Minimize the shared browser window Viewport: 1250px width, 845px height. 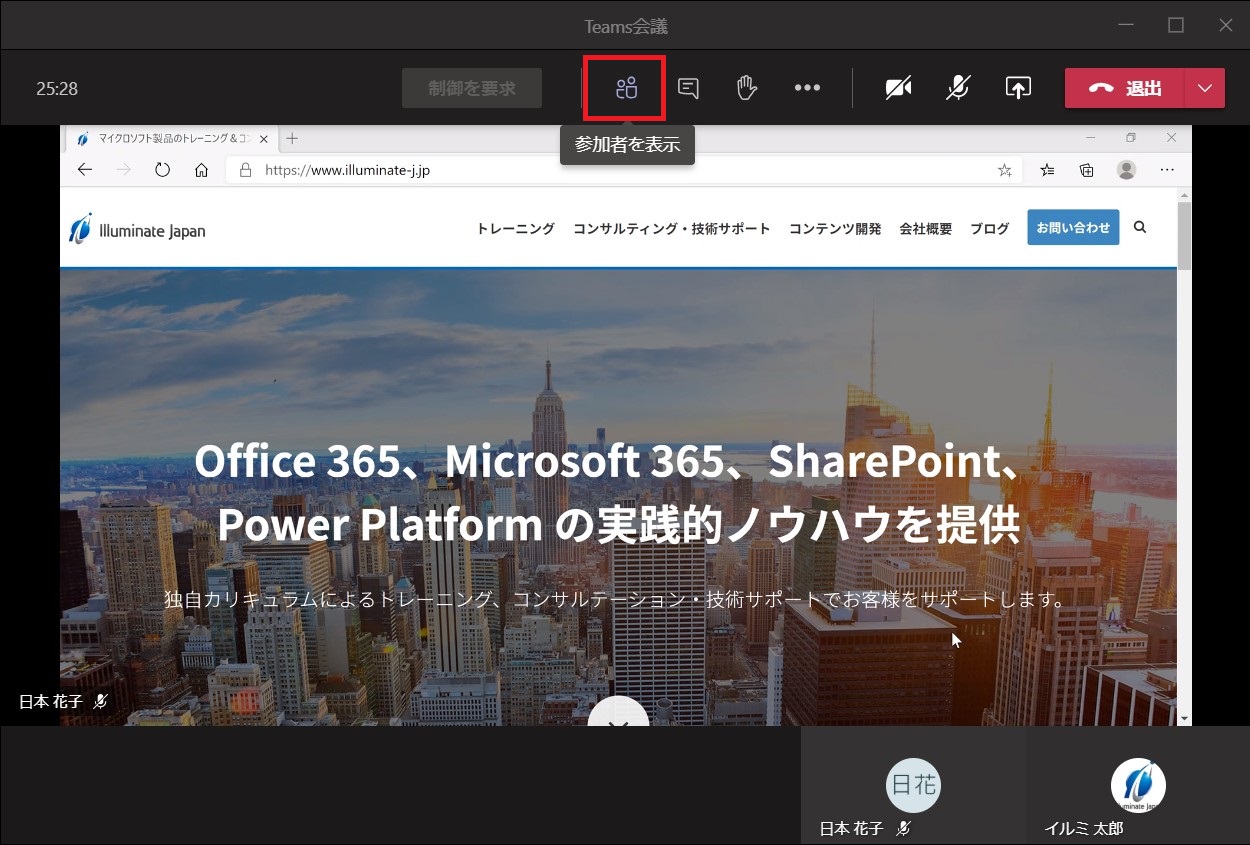pyautogui.click(x=1091, y=138)
